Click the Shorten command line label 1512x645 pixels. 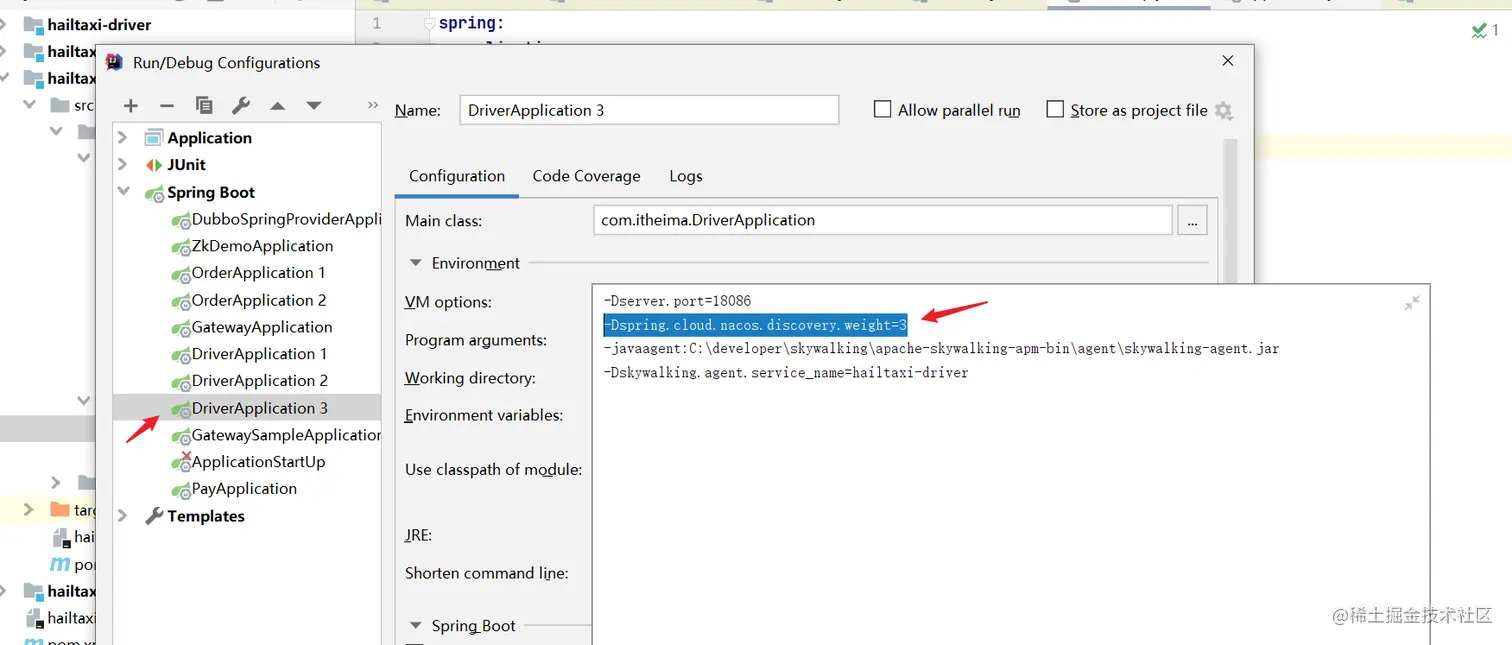[487, 573]
